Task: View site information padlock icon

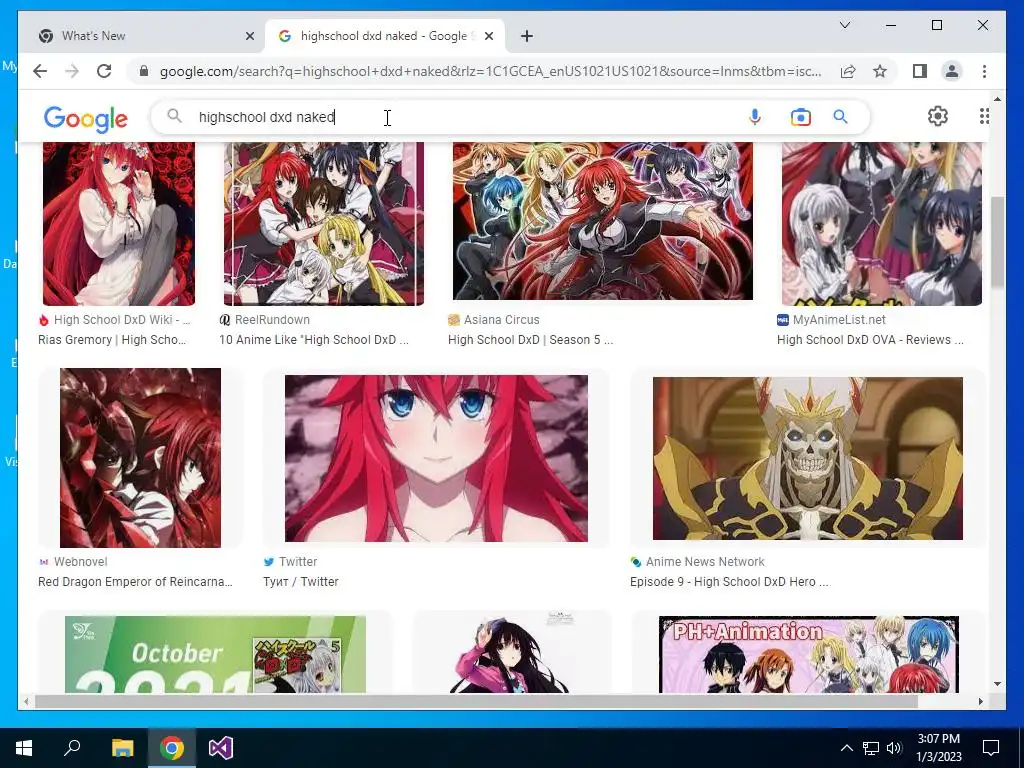Action: 144,71
